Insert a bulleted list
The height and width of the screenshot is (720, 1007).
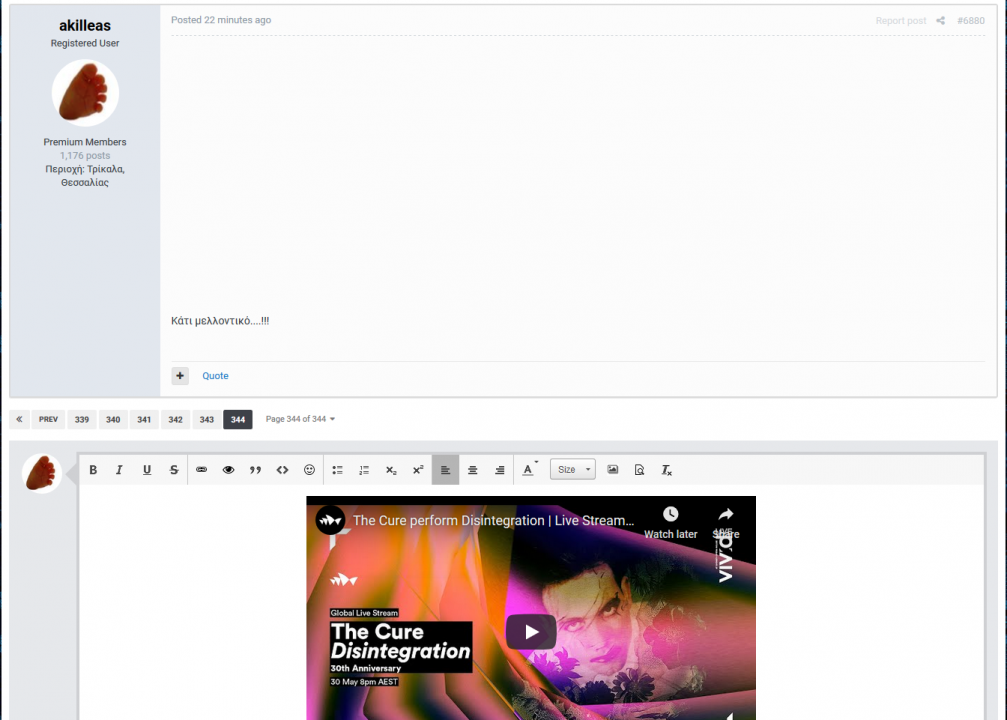[337, 470]
